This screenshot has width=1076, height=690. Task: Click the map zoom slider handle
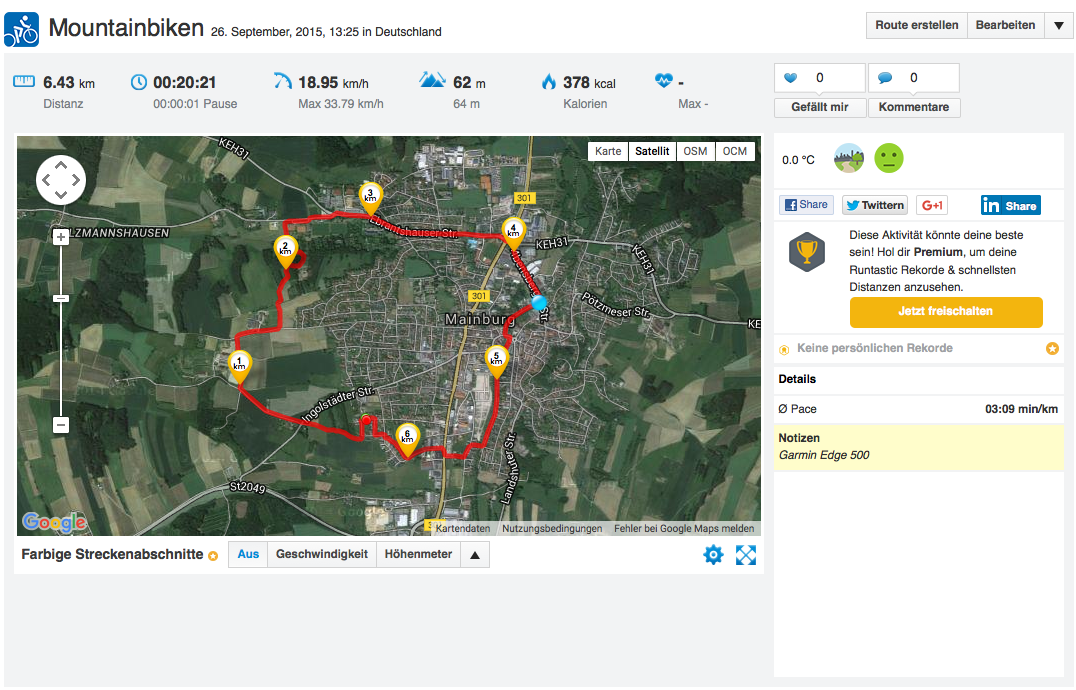tap(61, 299)
